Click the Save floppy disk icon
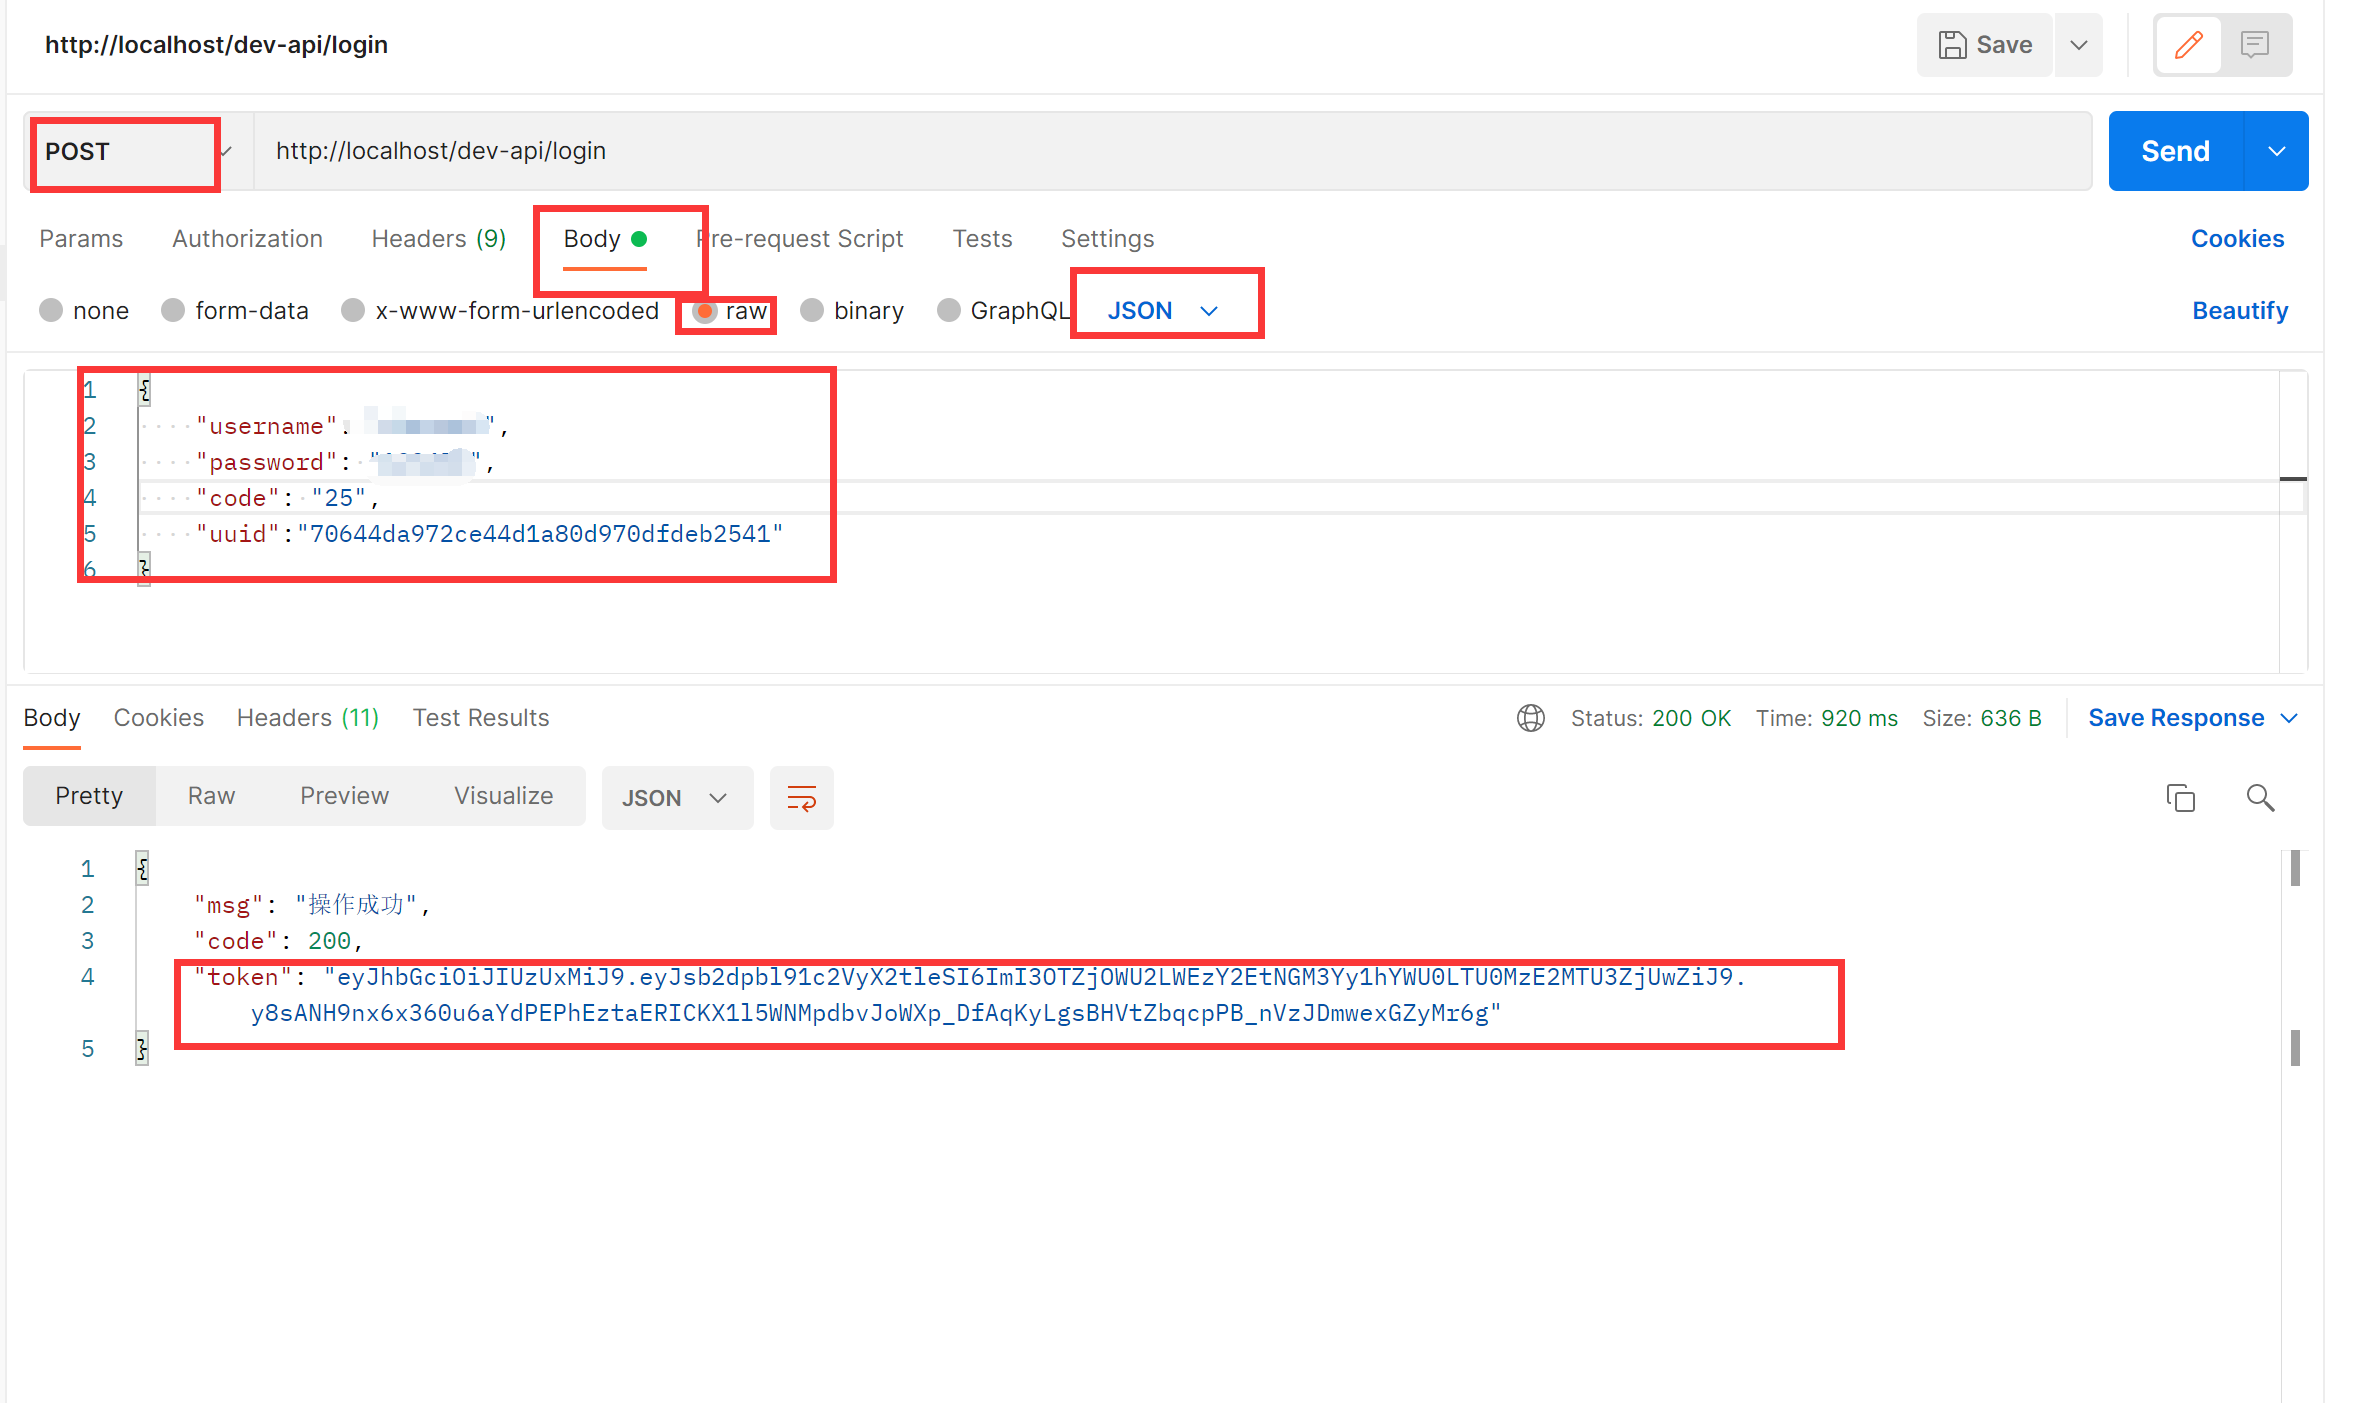This screenshot has height=1403, width=2357. 1952,45
